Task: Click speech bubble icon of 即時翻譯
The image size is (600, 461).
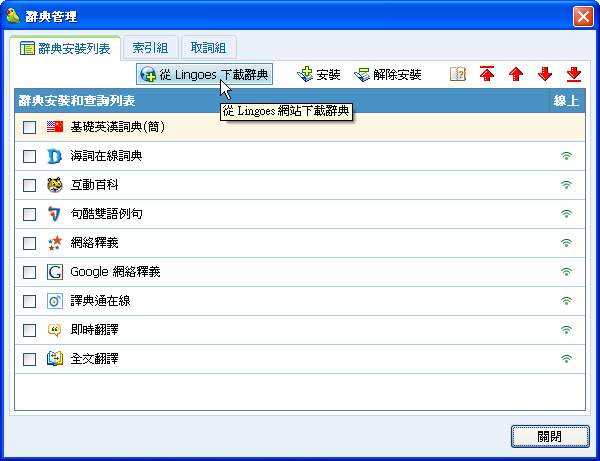Action: pos(54,330)
